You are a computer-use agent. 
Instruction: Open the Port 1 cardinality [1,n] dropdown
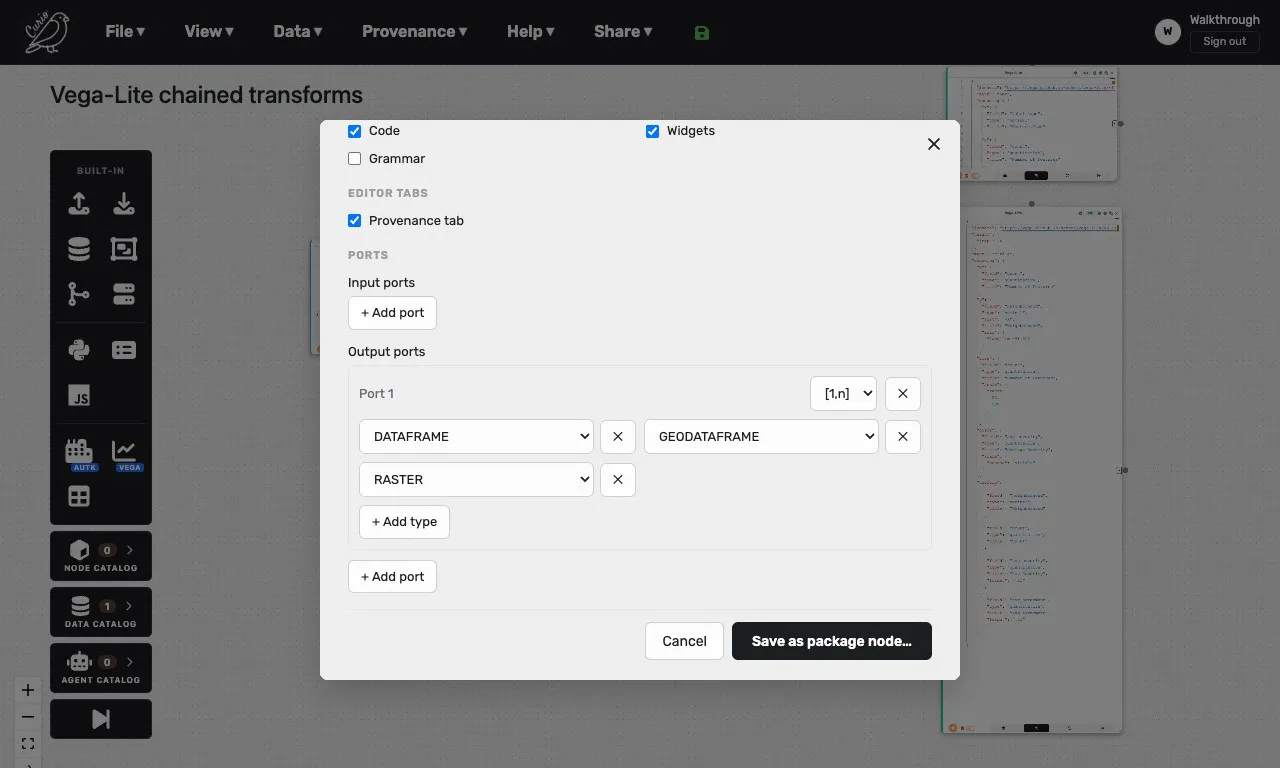pyautogui.click(x=843, y=394)
